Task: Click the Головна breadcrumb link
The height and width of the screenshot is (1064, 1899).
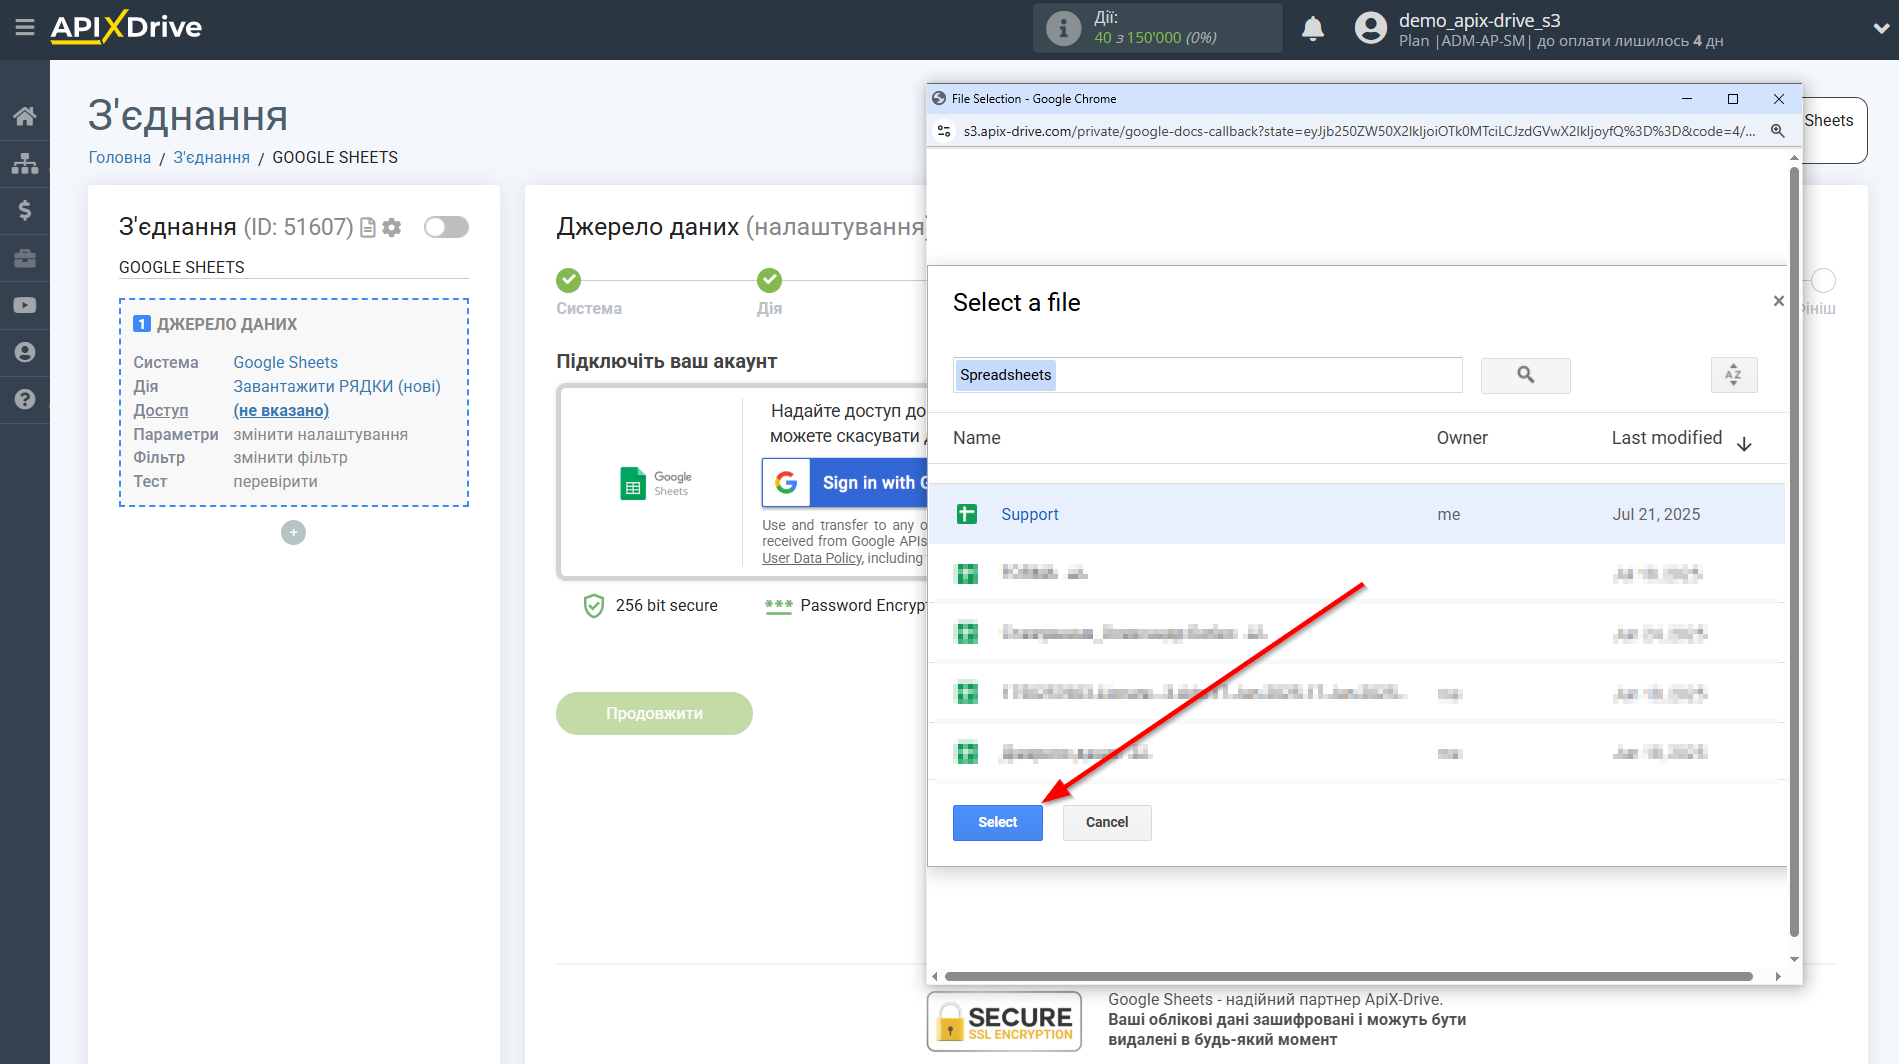Action: coord(120,157)
